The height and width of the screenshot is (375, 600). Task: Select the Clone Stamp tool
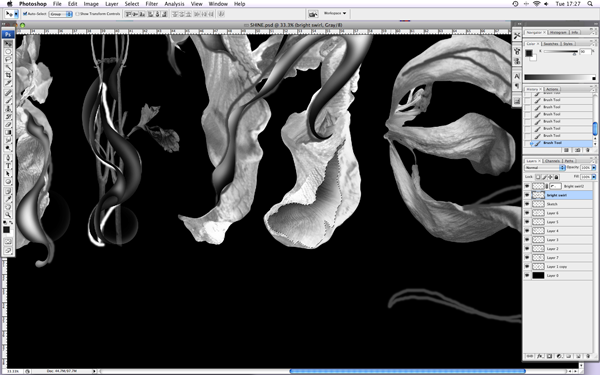coord(8,109)
